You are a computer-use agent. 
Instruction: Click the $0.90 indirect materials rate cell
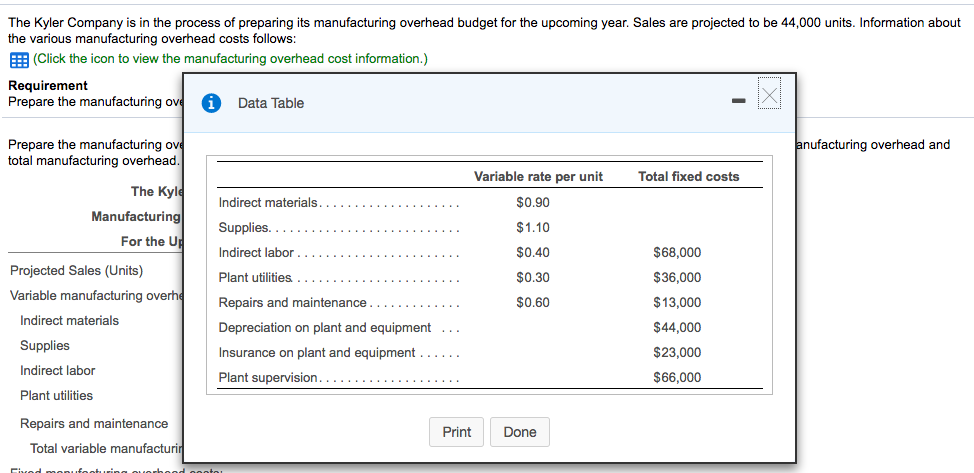pos(533,203)
